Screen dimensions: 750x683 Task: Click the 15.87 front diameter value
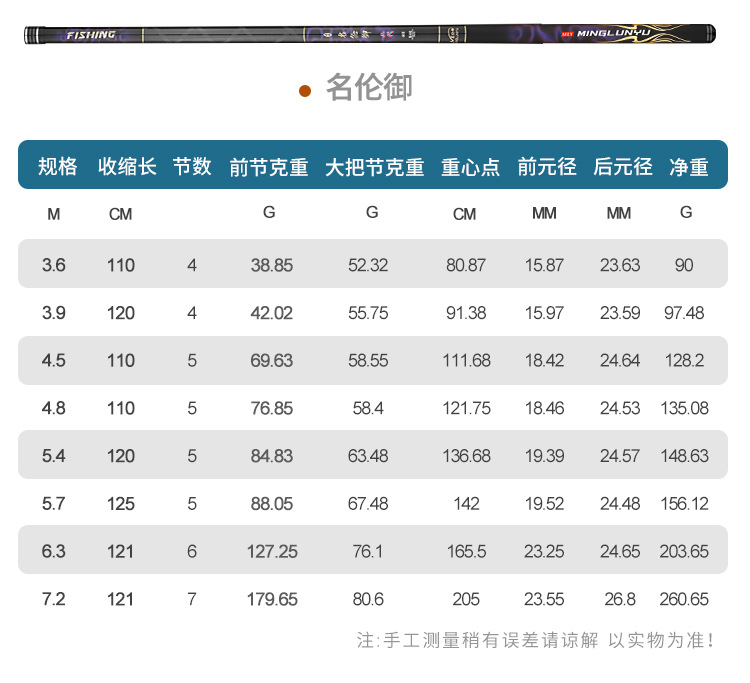click(x=544, y=265)
